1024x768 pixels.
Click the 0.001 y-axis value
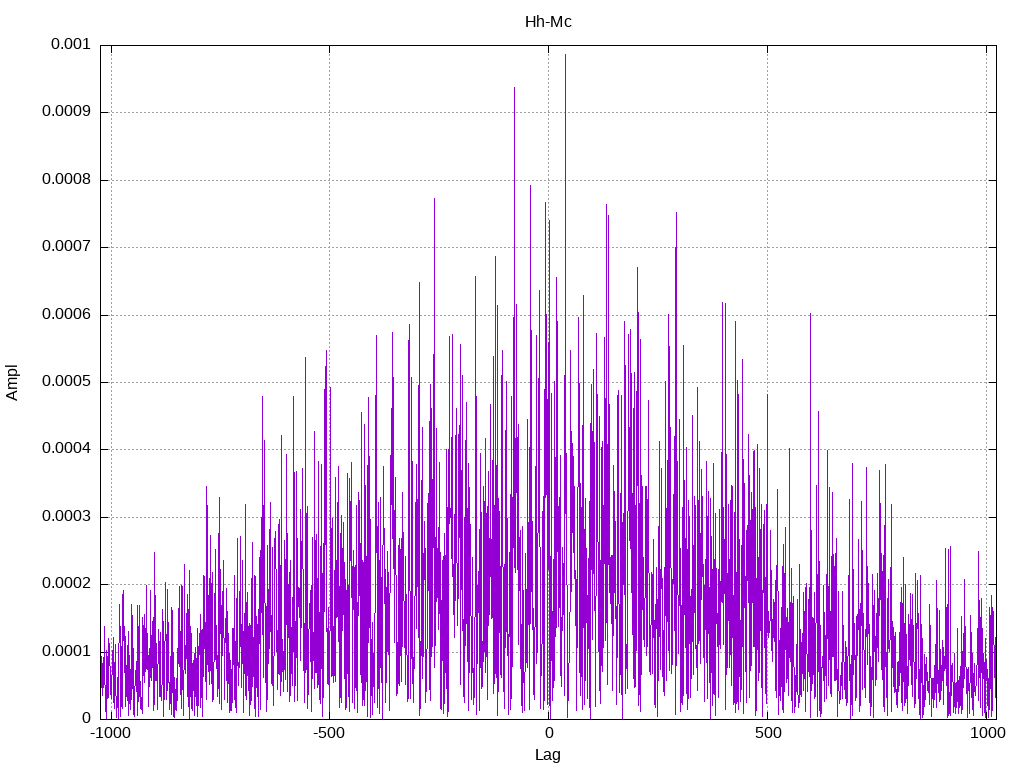tap(71, 44)
